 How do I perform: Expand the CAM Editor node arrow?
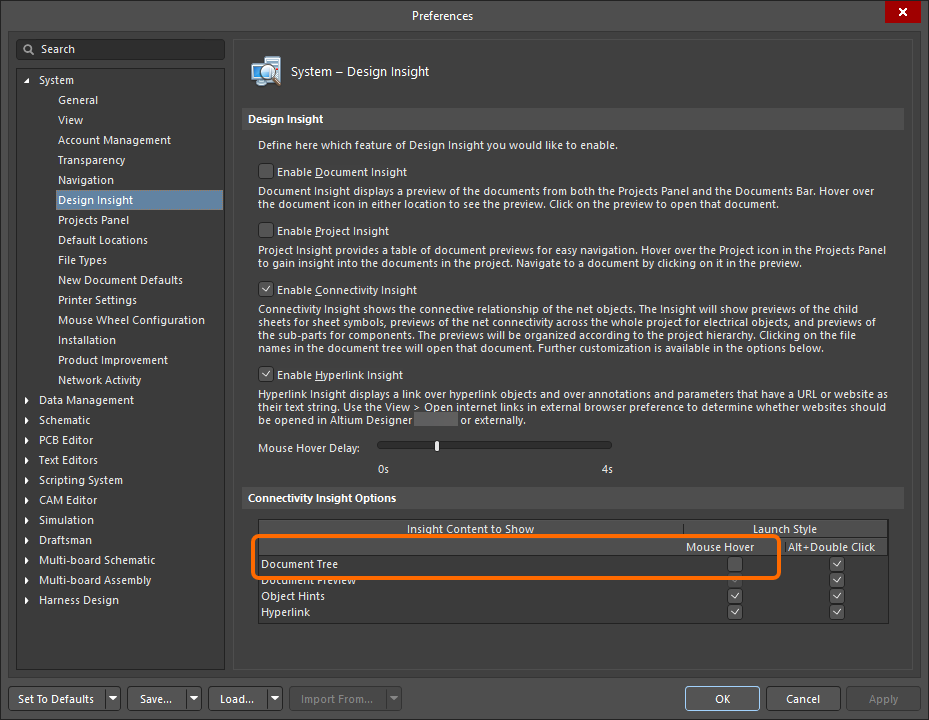click(27, 501)
